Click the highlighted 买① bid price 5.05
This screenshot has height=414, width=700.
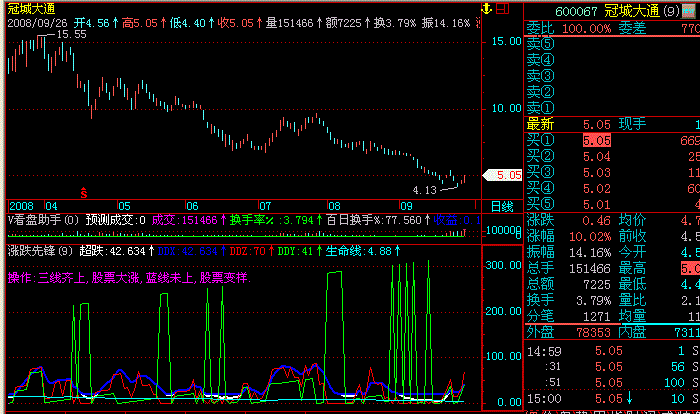pyautogui.click(x=597, y=141)
